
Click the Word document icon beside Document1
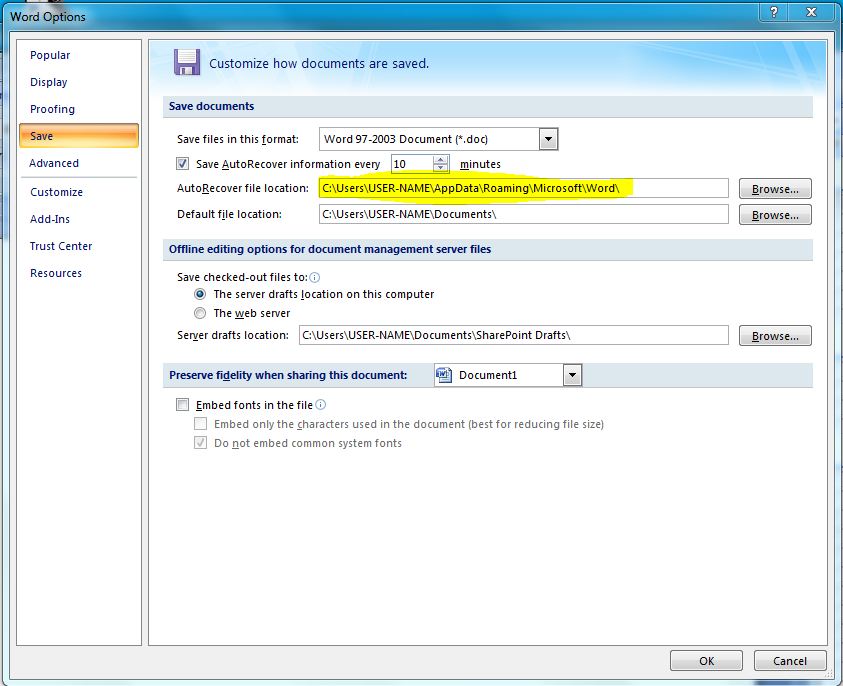pos(442,374)
